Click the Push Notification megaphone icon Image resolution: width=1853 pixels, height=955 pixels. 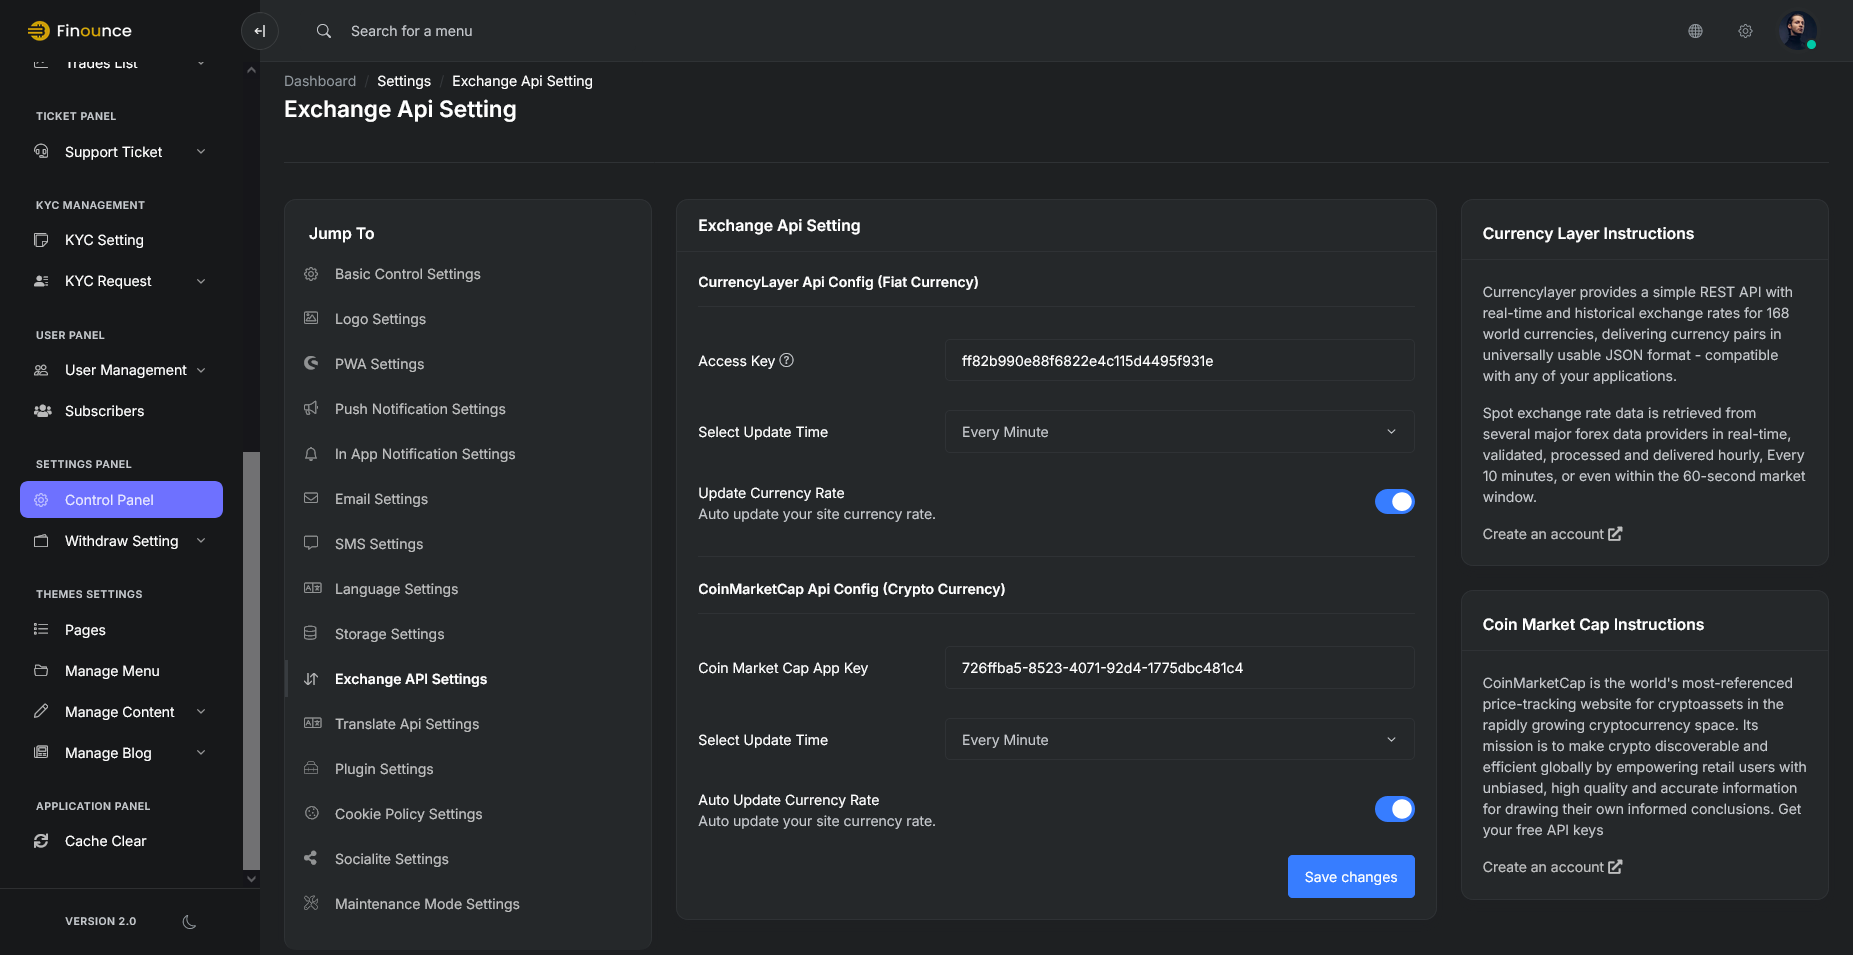(x=311, y=408)
